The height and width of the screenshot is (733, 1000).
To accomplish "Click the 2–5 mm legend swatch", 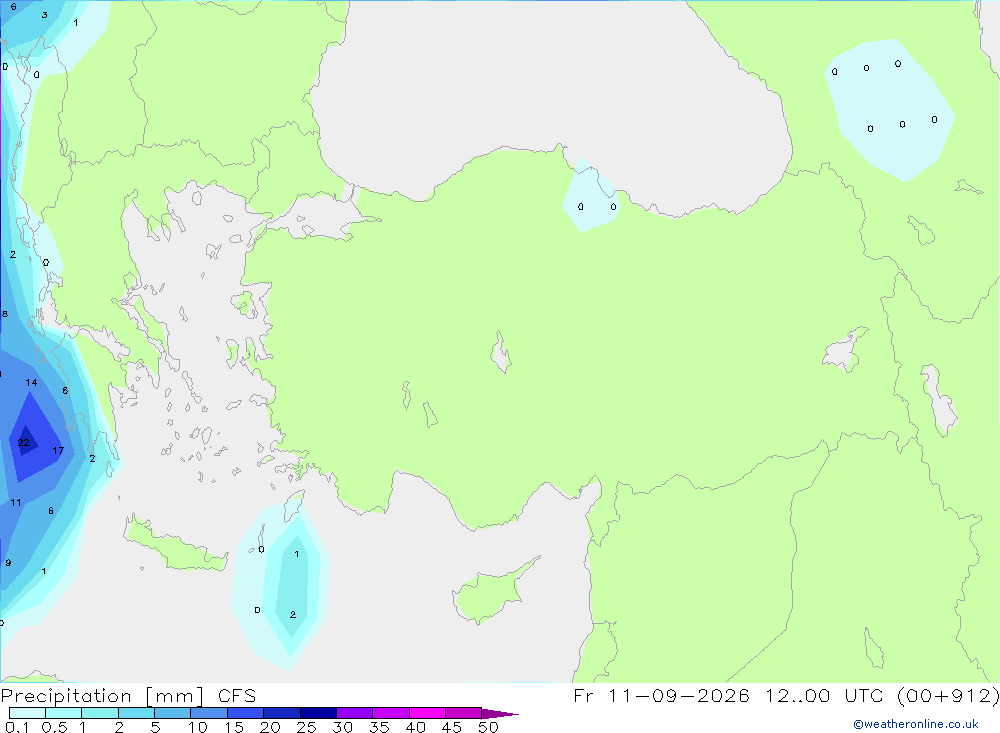I will coord(136,713).
